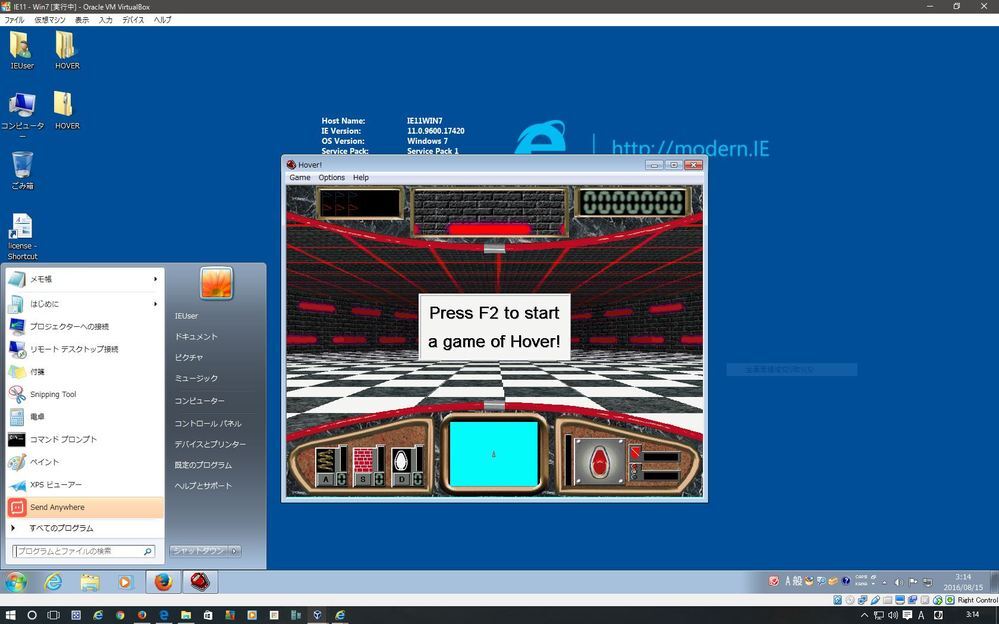
Task: Open Microsoft Edge on host taskbar
Action: [x=164, y=615]
